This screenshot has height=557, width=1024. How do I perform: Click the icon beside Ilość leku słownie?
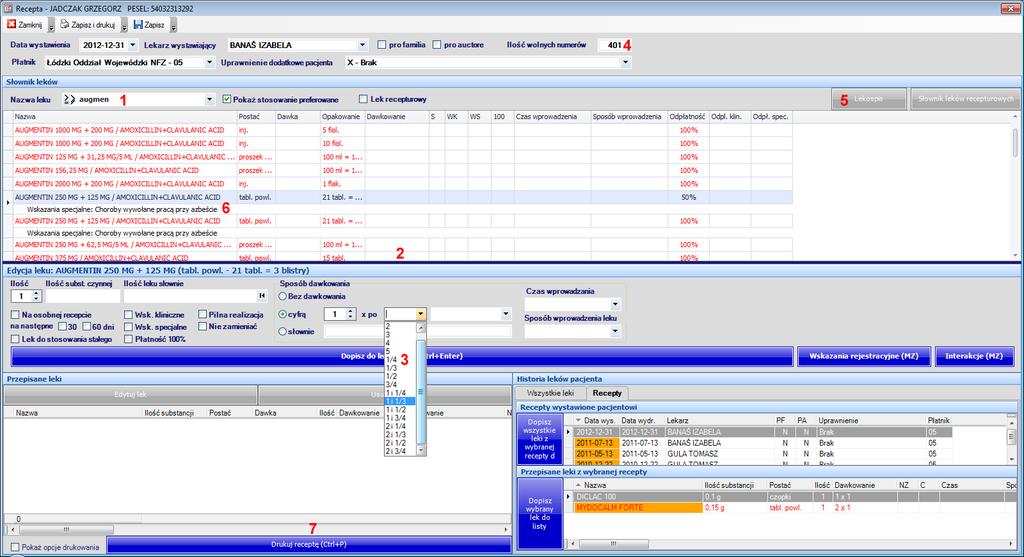[262, 296]
